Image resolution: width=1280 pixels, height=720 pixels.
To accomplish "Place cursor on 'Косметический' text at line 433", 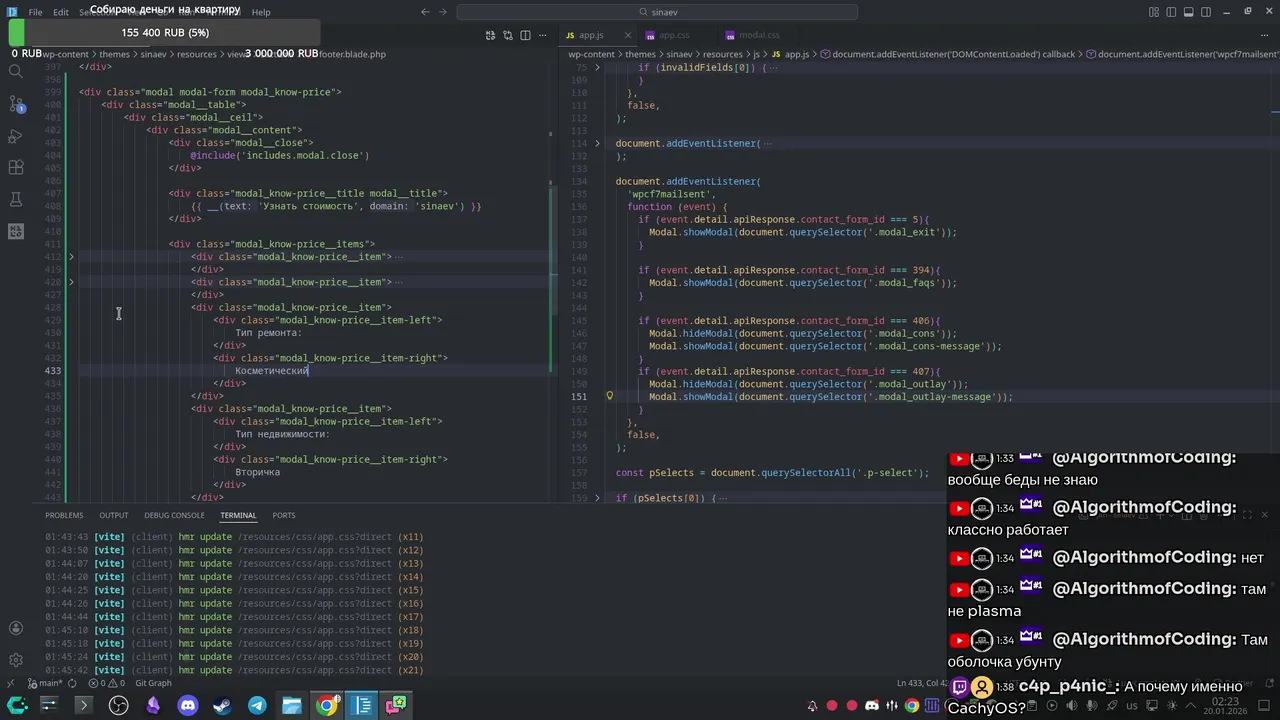I will 271,371.
